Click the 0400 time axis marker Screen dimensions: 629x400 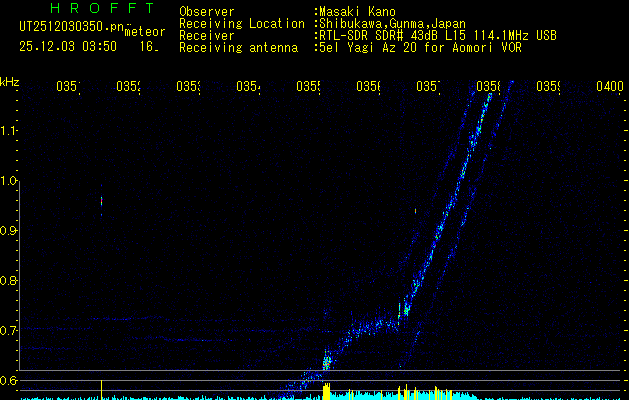click(x=609, y=87)
